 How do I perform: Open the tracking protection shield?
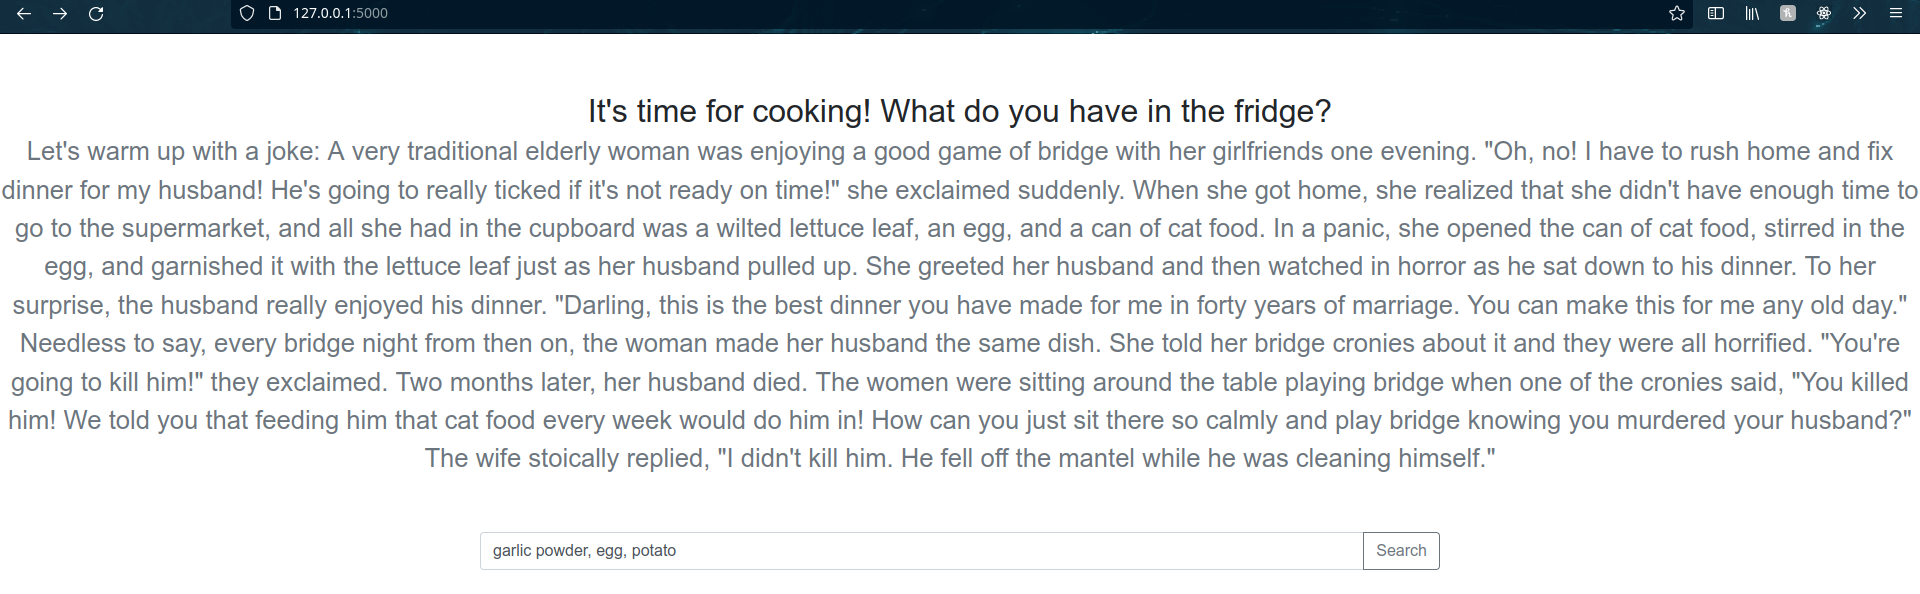[x=247, y=14]
